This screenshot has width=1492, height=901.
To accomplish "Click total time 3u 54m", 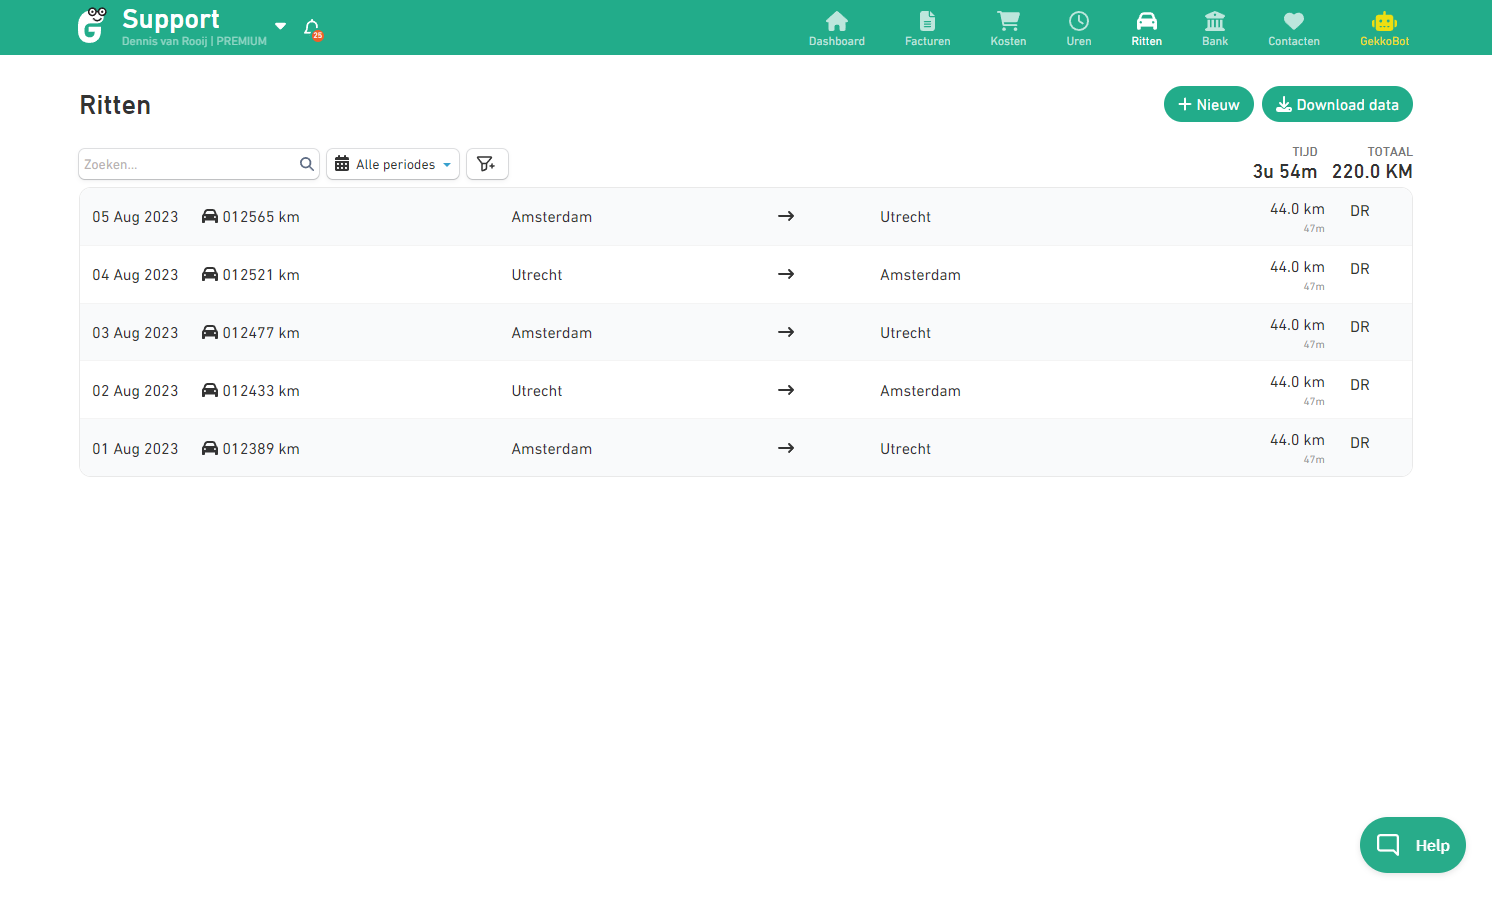I will pyautogui.click(x=1285, y=171).
